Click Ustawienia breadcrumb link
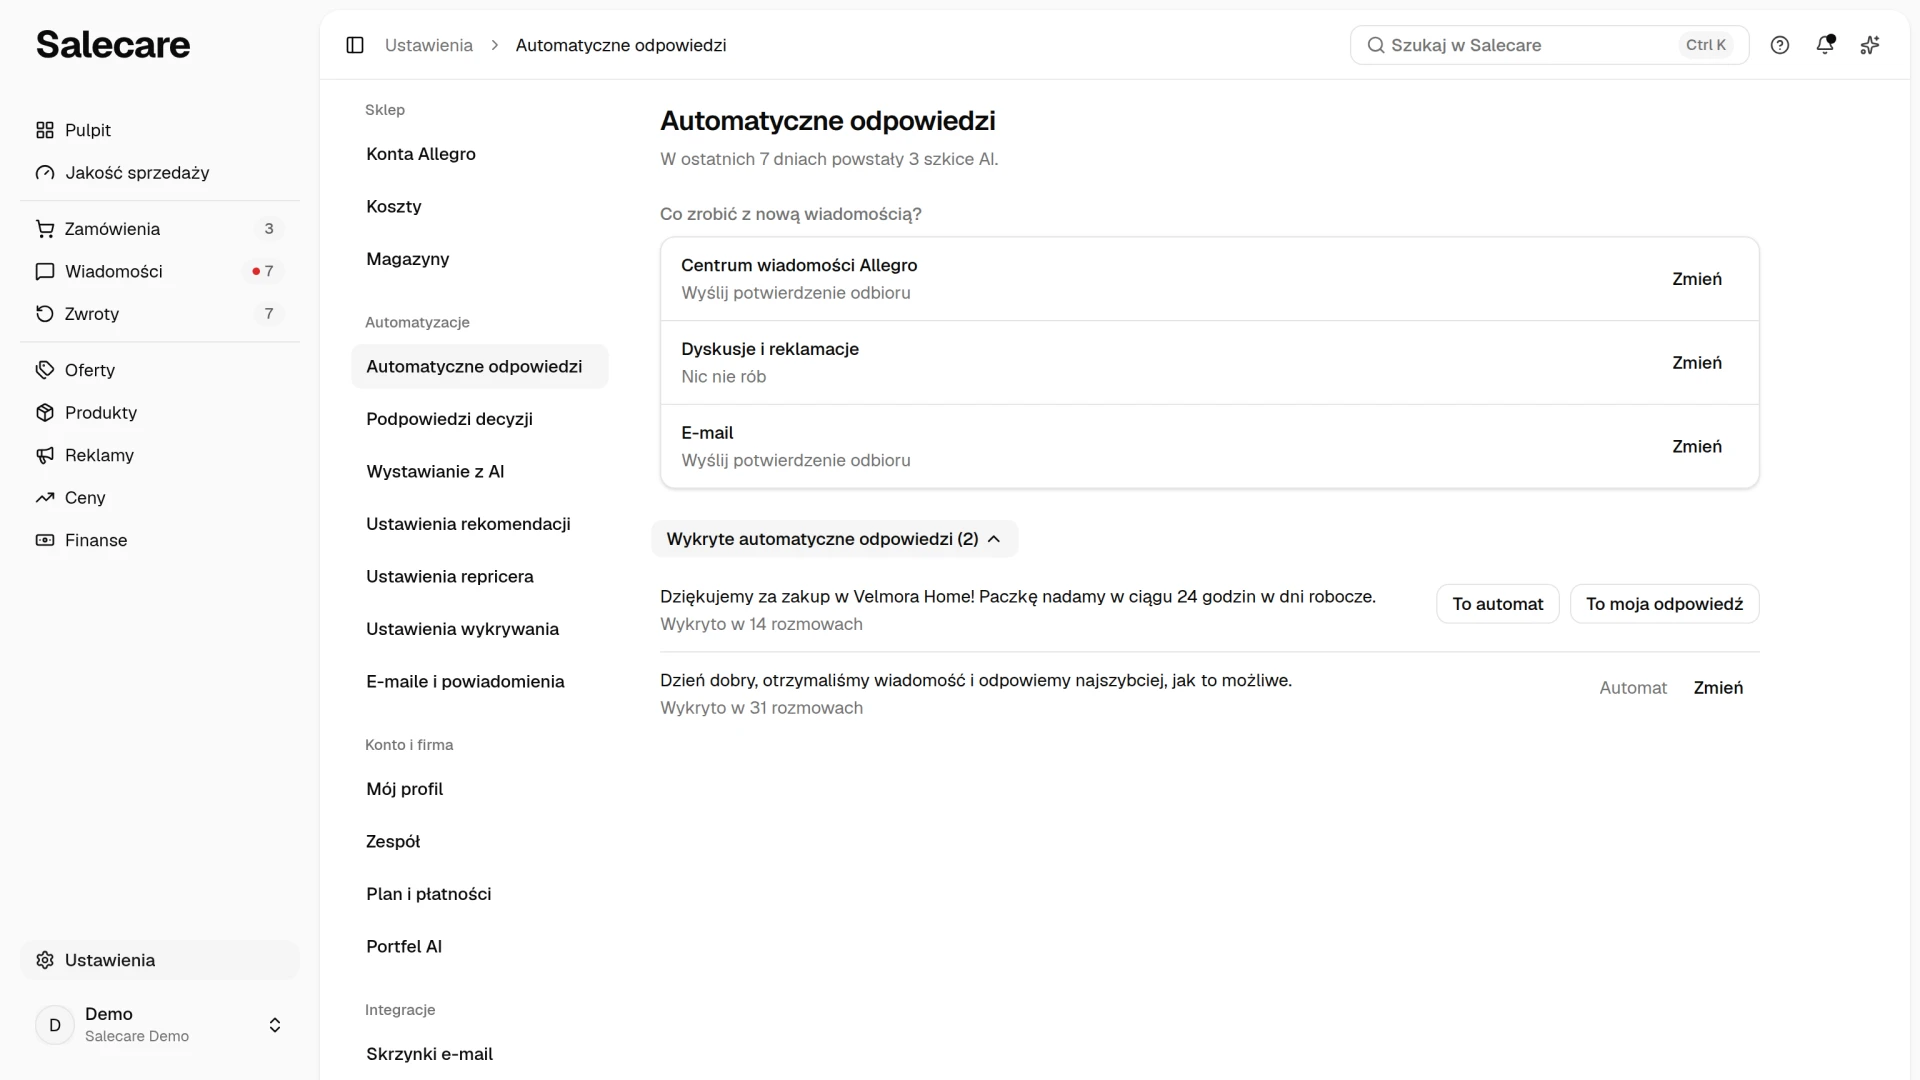 click(429, 45)
